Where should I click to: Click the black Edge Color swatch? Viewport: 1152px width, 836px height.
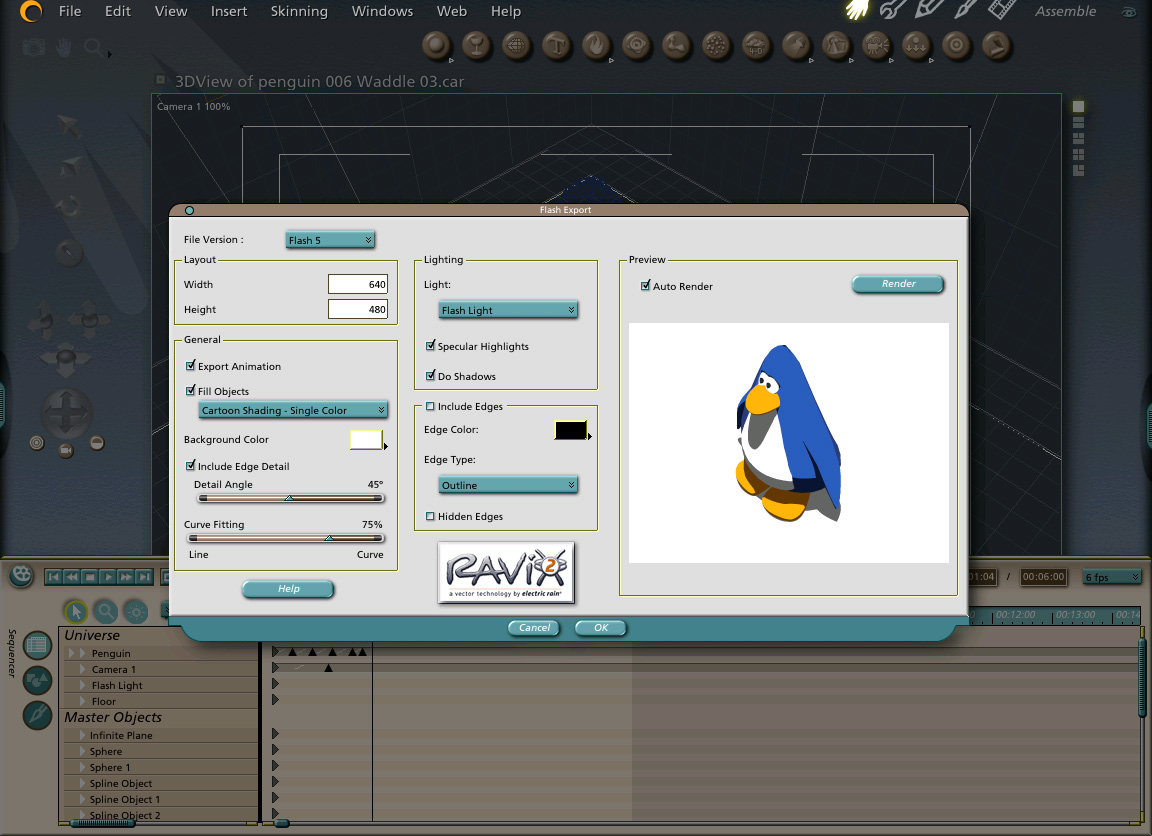tap(570, 430)
